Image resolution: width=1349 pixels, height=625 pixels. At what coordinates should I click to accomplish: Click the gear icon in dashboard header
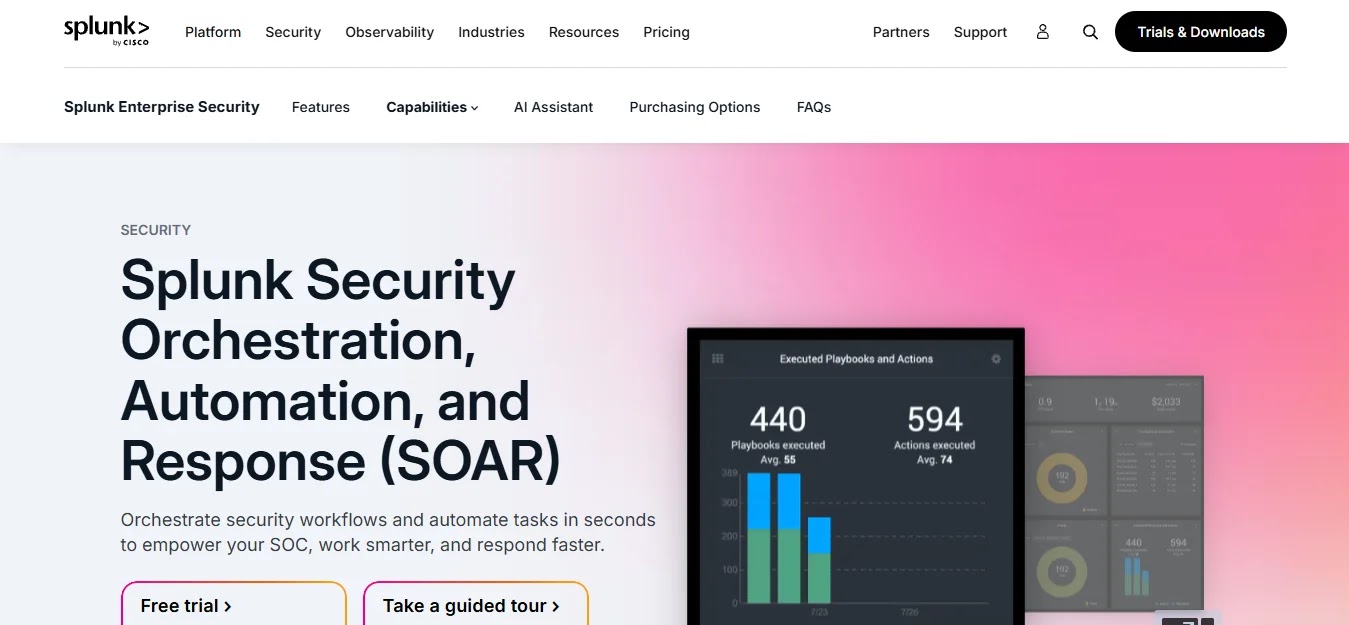[x=995, y=359]
